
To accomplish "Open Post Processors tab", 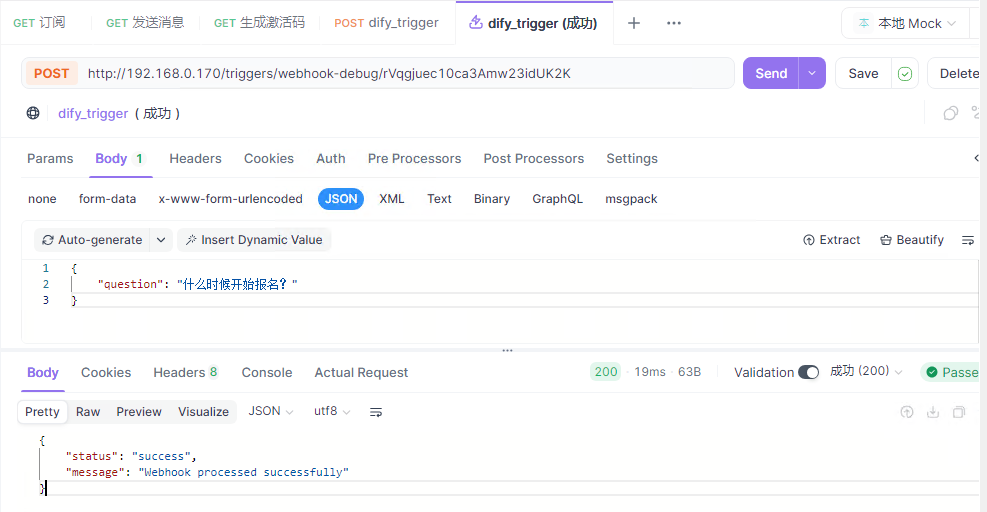I will [533, 159].
